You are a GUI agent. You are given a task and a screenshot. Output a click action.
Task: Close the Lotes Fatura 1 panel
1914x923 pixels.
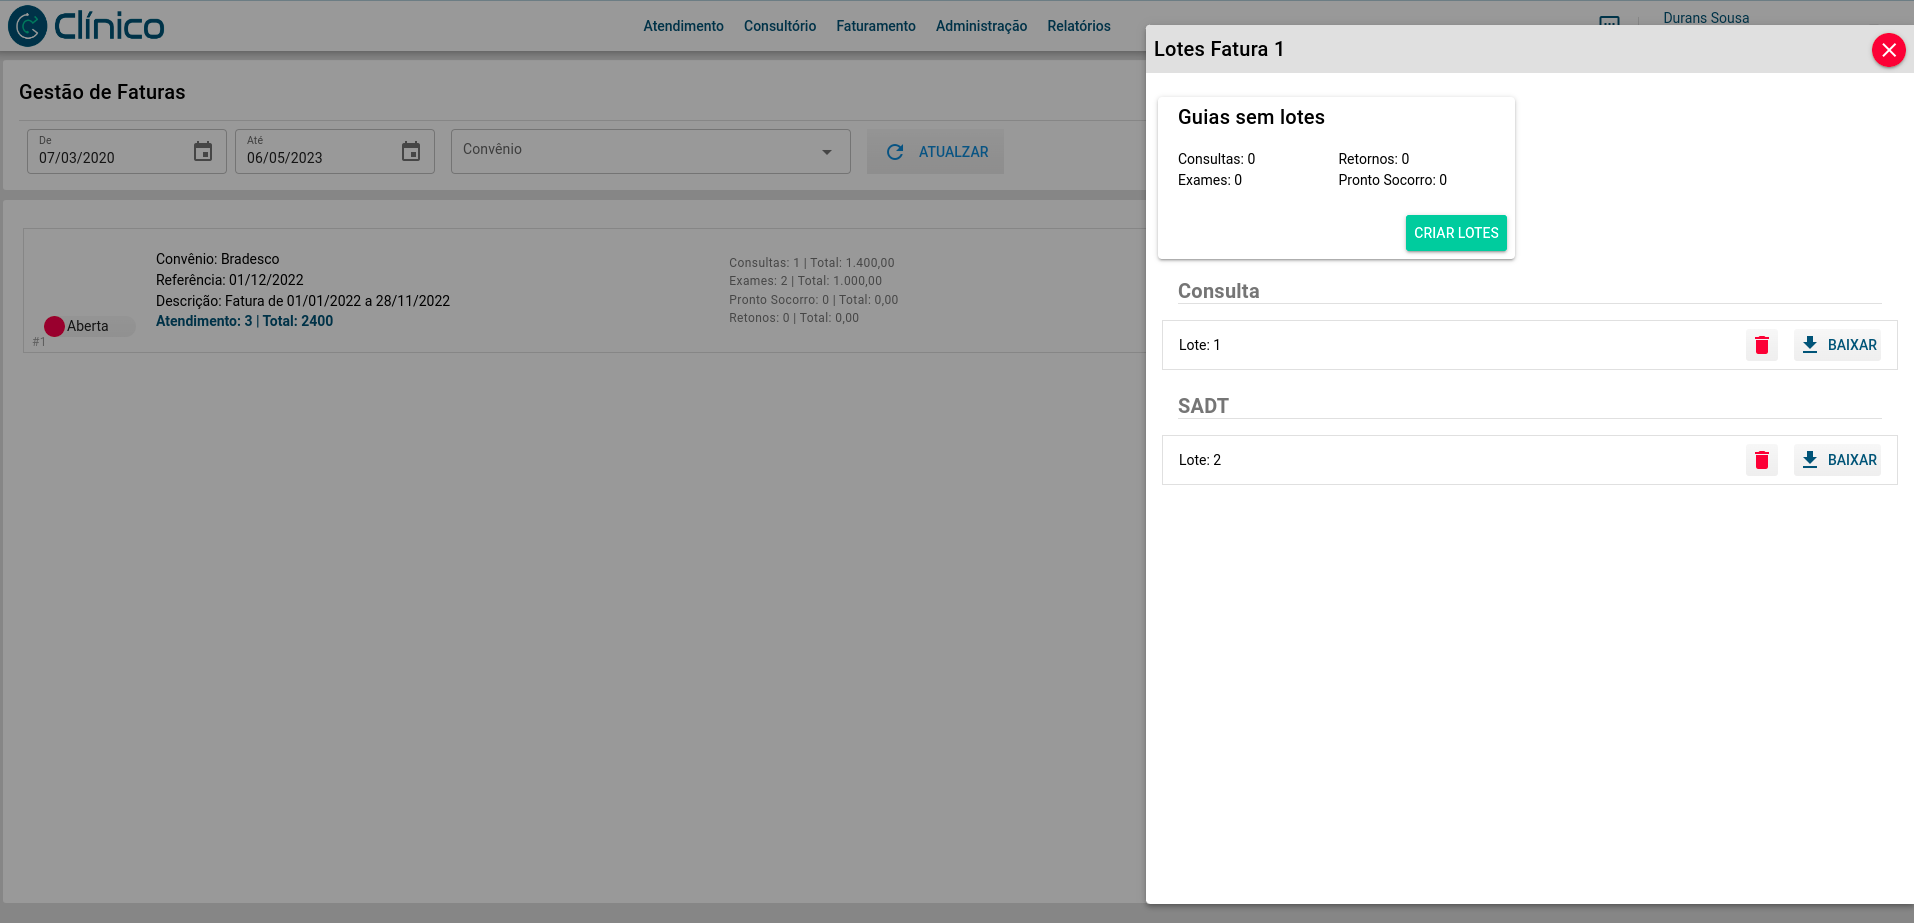1888,50
